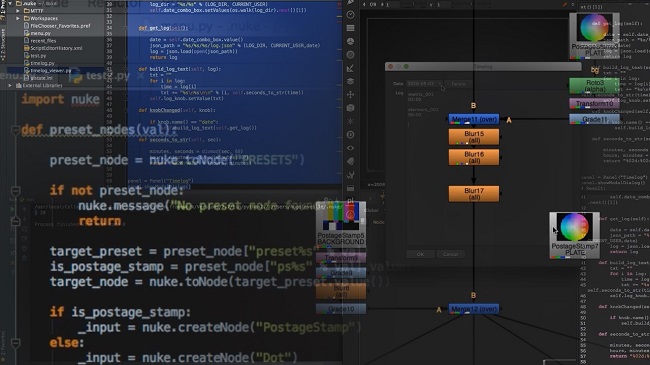Select the PostageStamp7 PLATE color wheel thumbnail
Viewport: 650px width, 365px height.
click(575, 227)
